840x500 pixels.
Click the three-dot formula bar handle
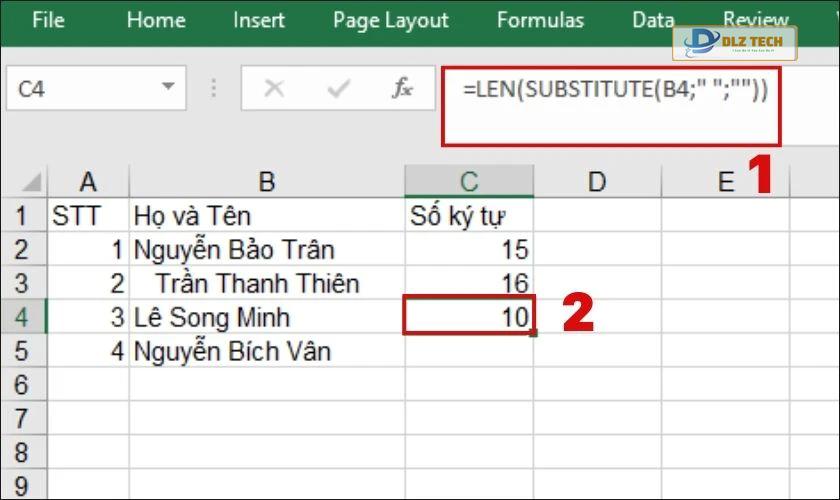click(214, 88)
